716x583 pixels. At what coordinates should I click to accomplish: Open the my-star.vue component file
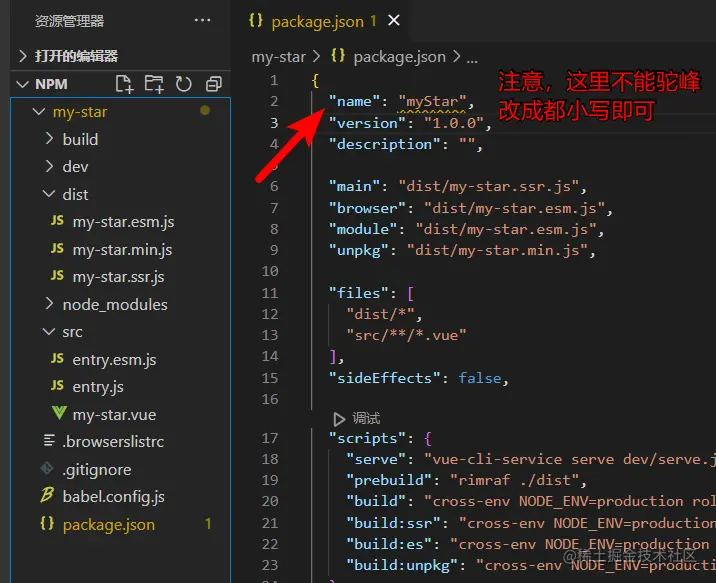(114, 415)
